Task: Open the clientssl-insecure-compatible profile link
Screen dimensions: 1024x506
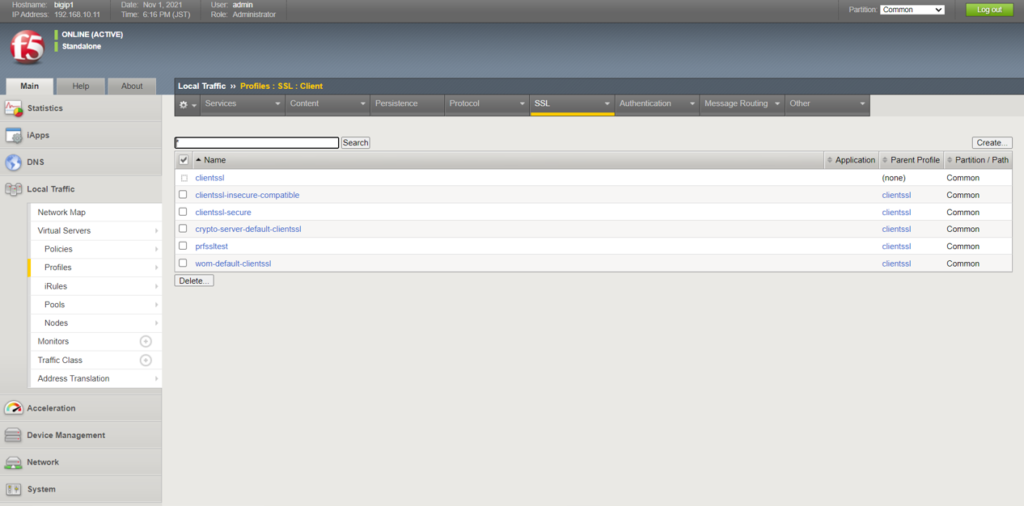Action: tap(247, 195)
